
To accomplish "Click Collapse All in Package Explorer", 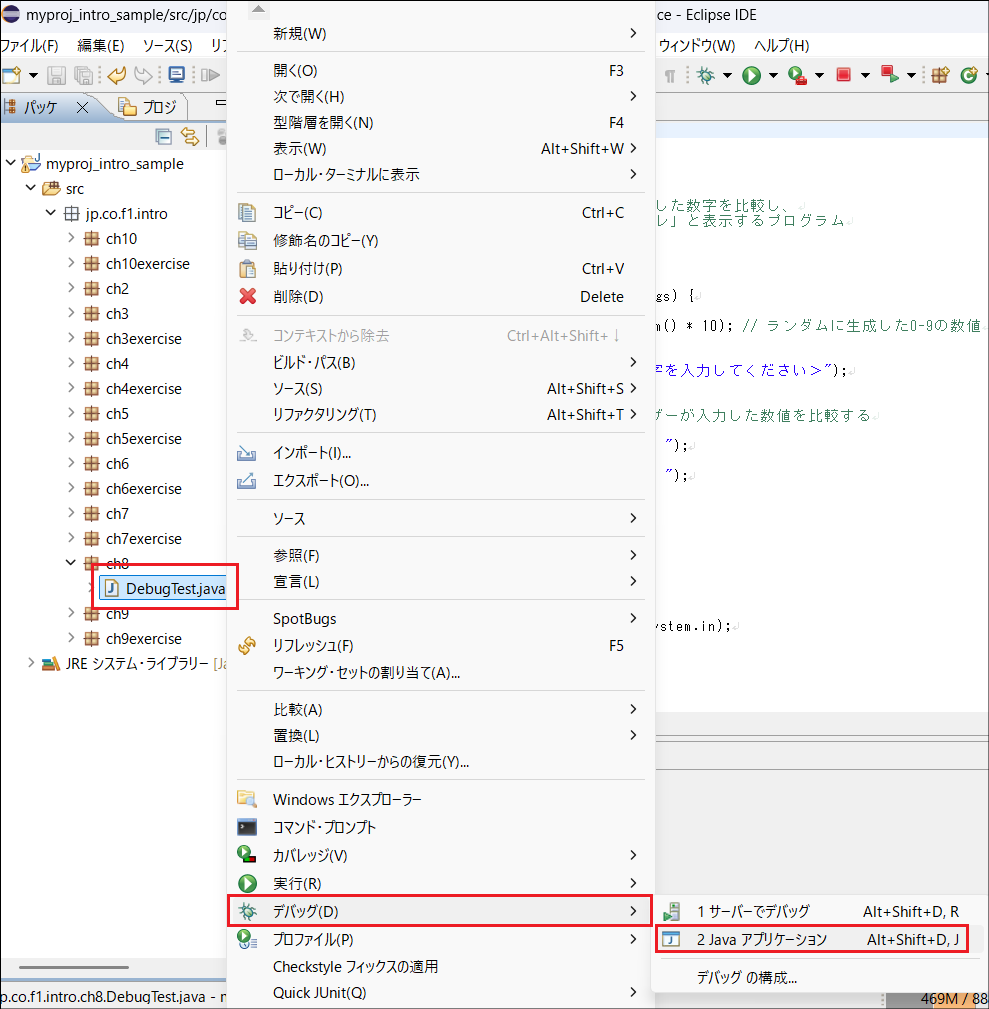I will pos(164,137).
